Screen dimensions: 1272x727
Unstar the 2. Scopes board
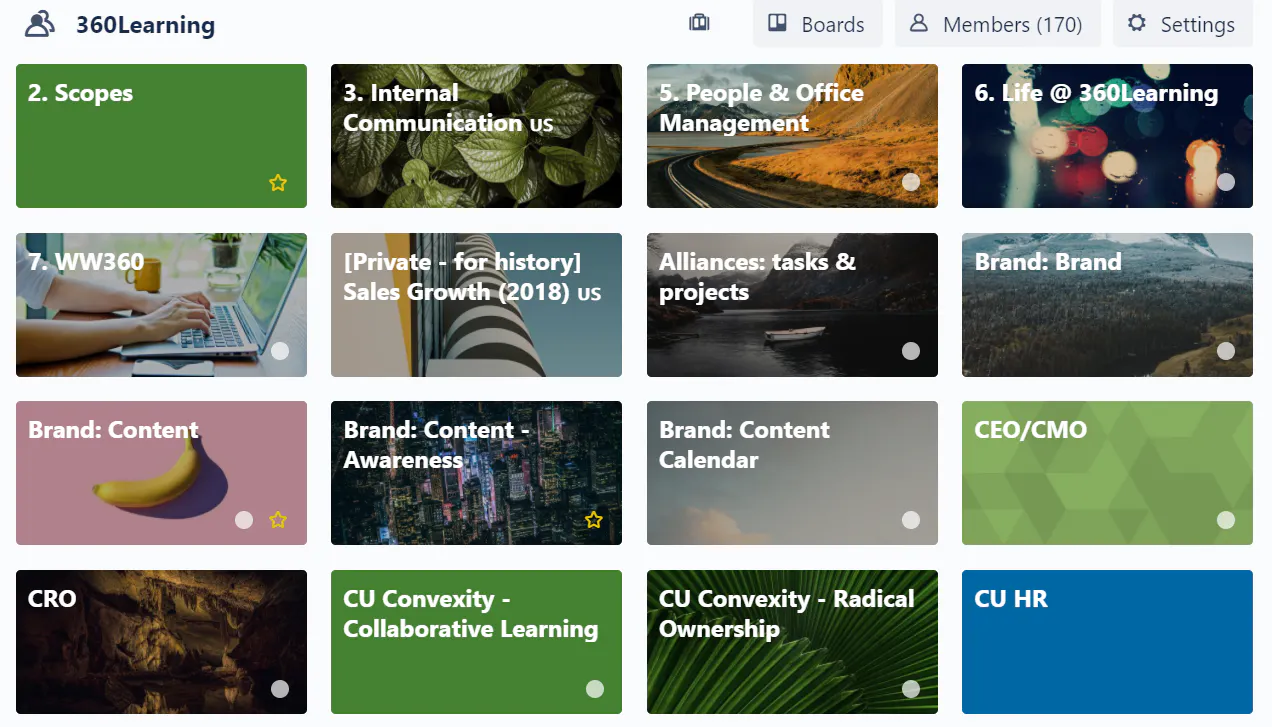point(278,183)
